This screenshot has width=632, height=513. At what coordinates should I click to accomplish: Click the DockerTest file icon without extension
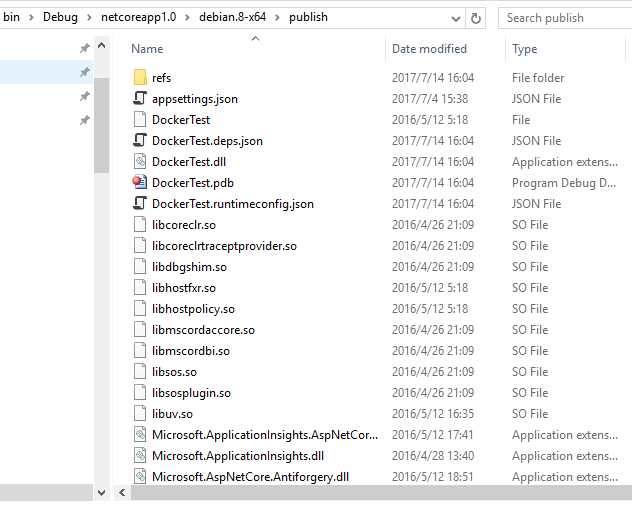pyautogui.click(x=140, y=119)
